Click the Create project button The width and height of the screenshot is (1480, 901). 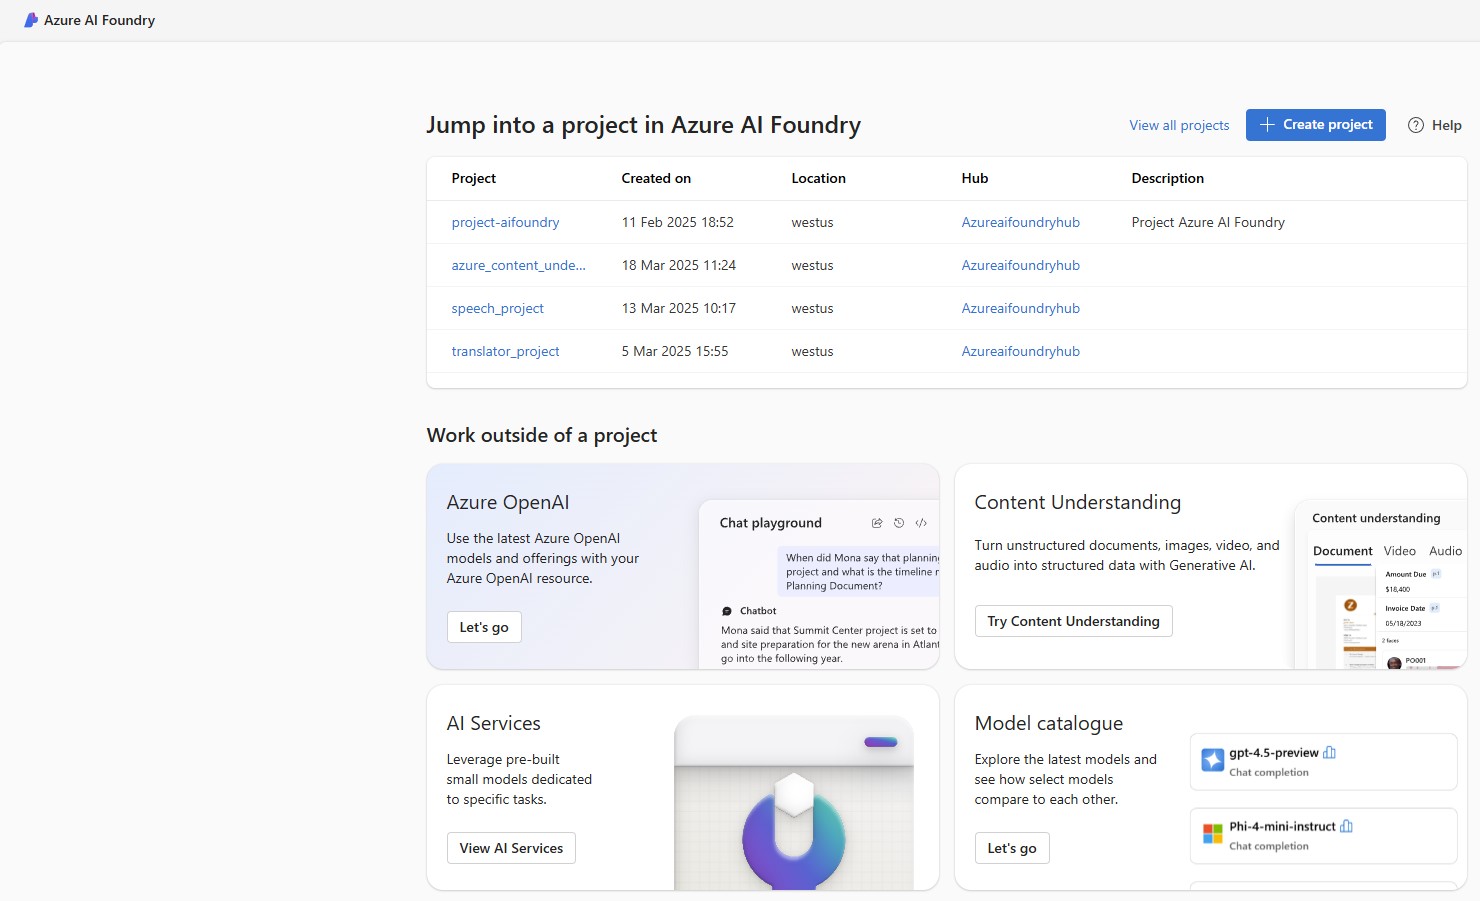[1316, 125]
